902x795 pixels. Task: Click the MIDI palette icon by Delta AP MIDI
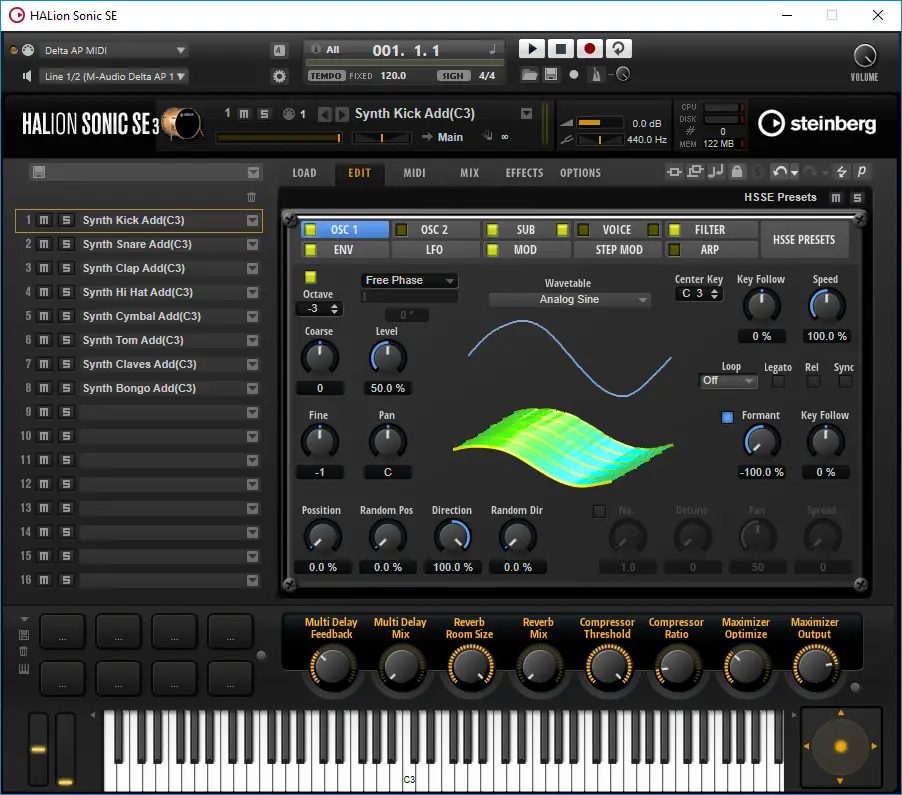[28, 50]
